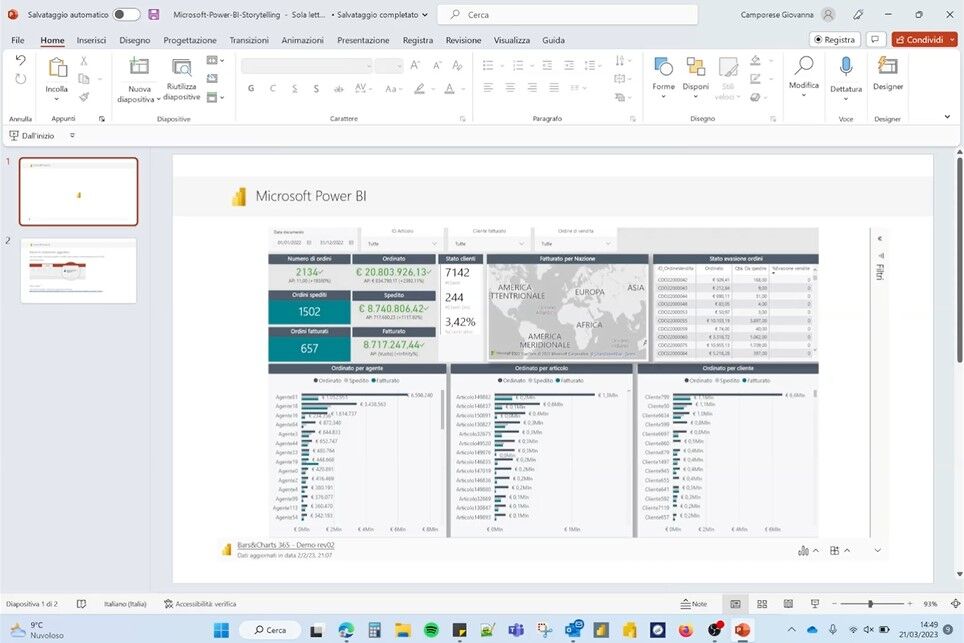Toggle align left paragraph button
964x643 pixels.
[488, 88]
